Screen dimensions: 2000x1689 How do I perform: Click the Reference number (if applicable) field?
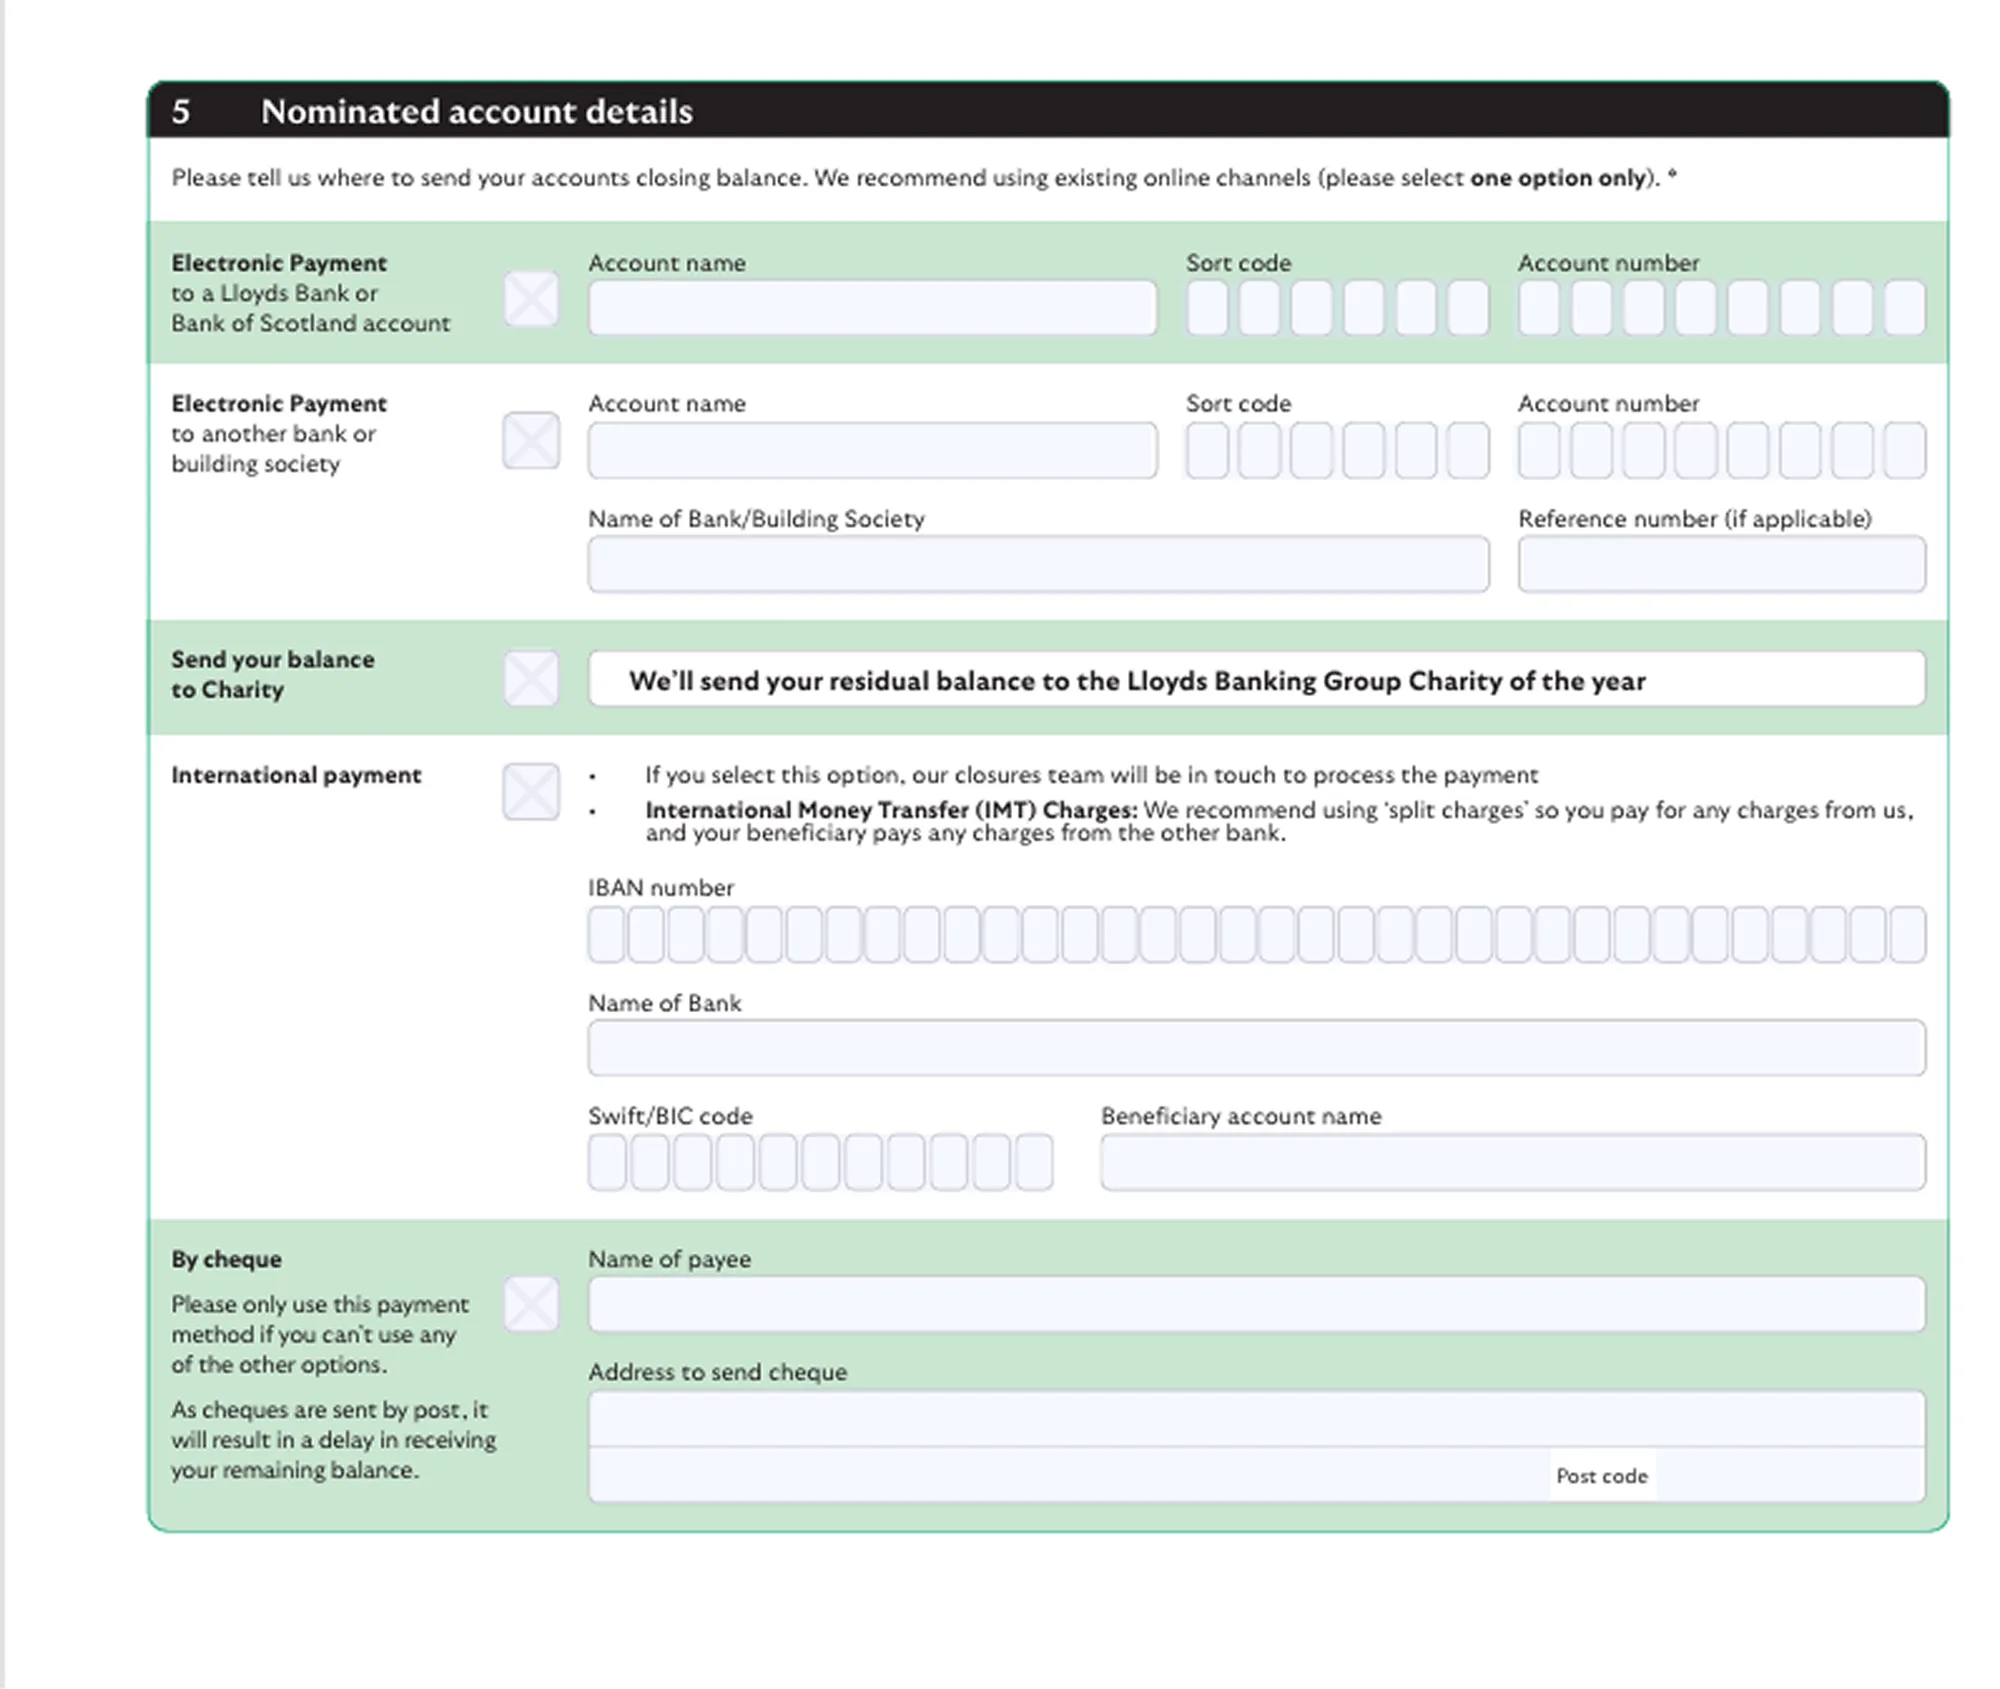pos(1721,564)
